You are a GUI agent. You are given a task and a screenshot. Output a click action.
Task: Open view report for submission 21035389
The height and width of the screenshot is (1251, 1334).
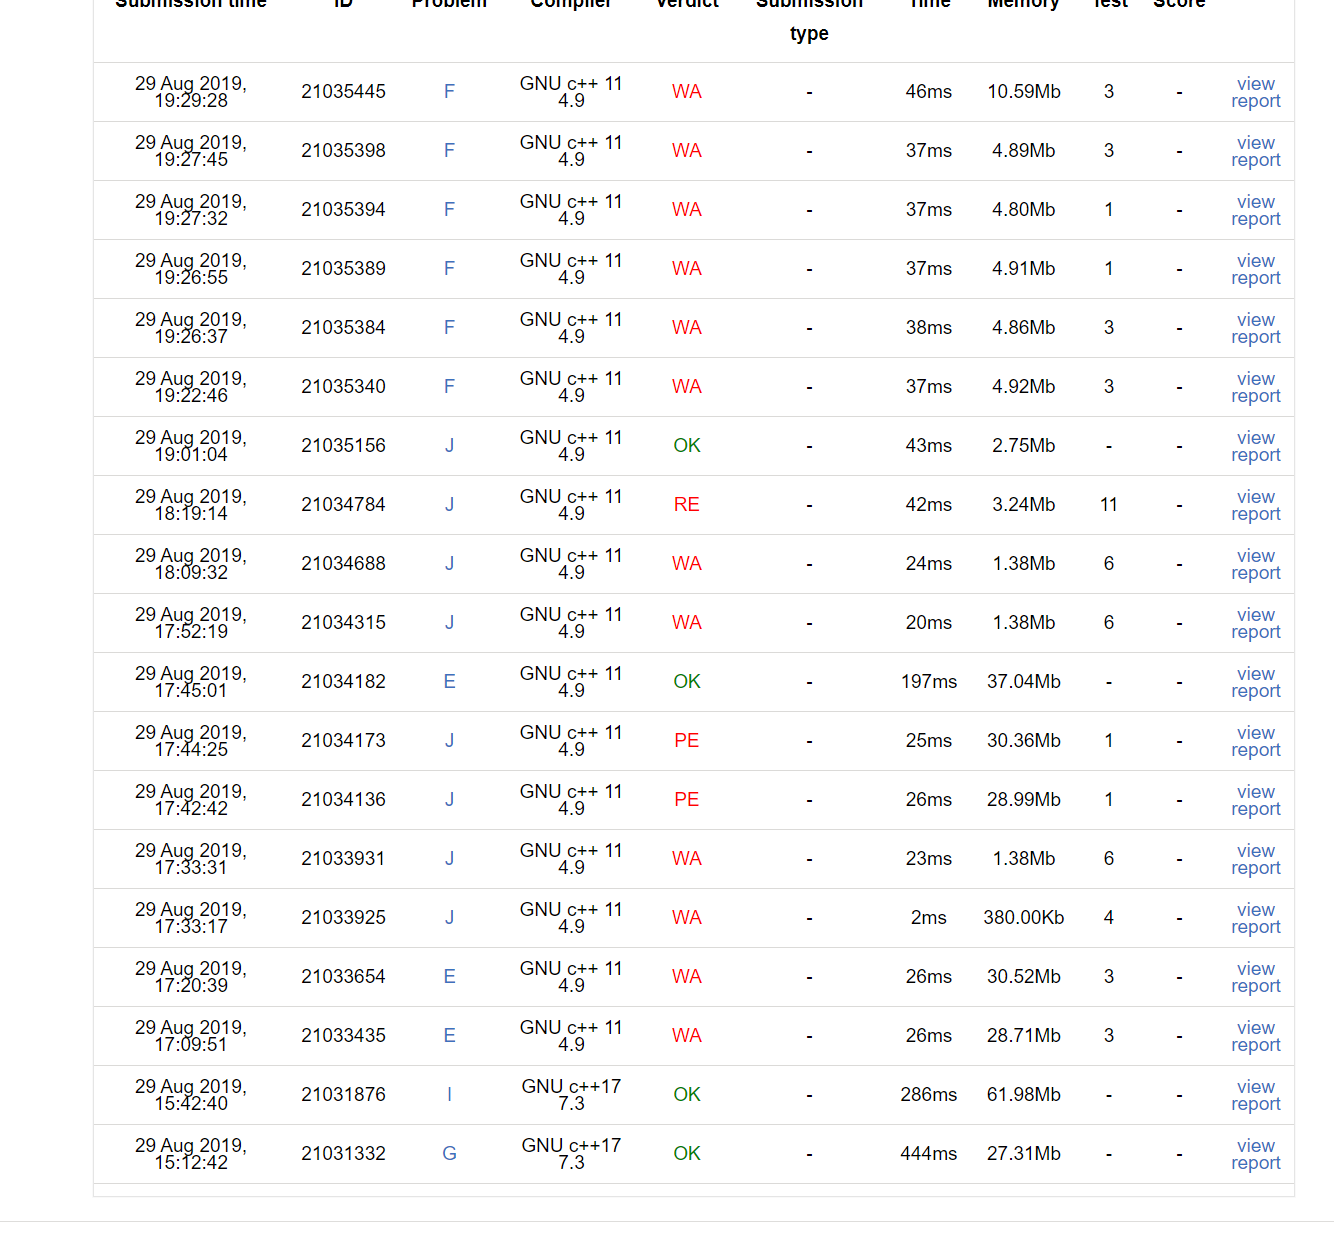pos(1255,269)
